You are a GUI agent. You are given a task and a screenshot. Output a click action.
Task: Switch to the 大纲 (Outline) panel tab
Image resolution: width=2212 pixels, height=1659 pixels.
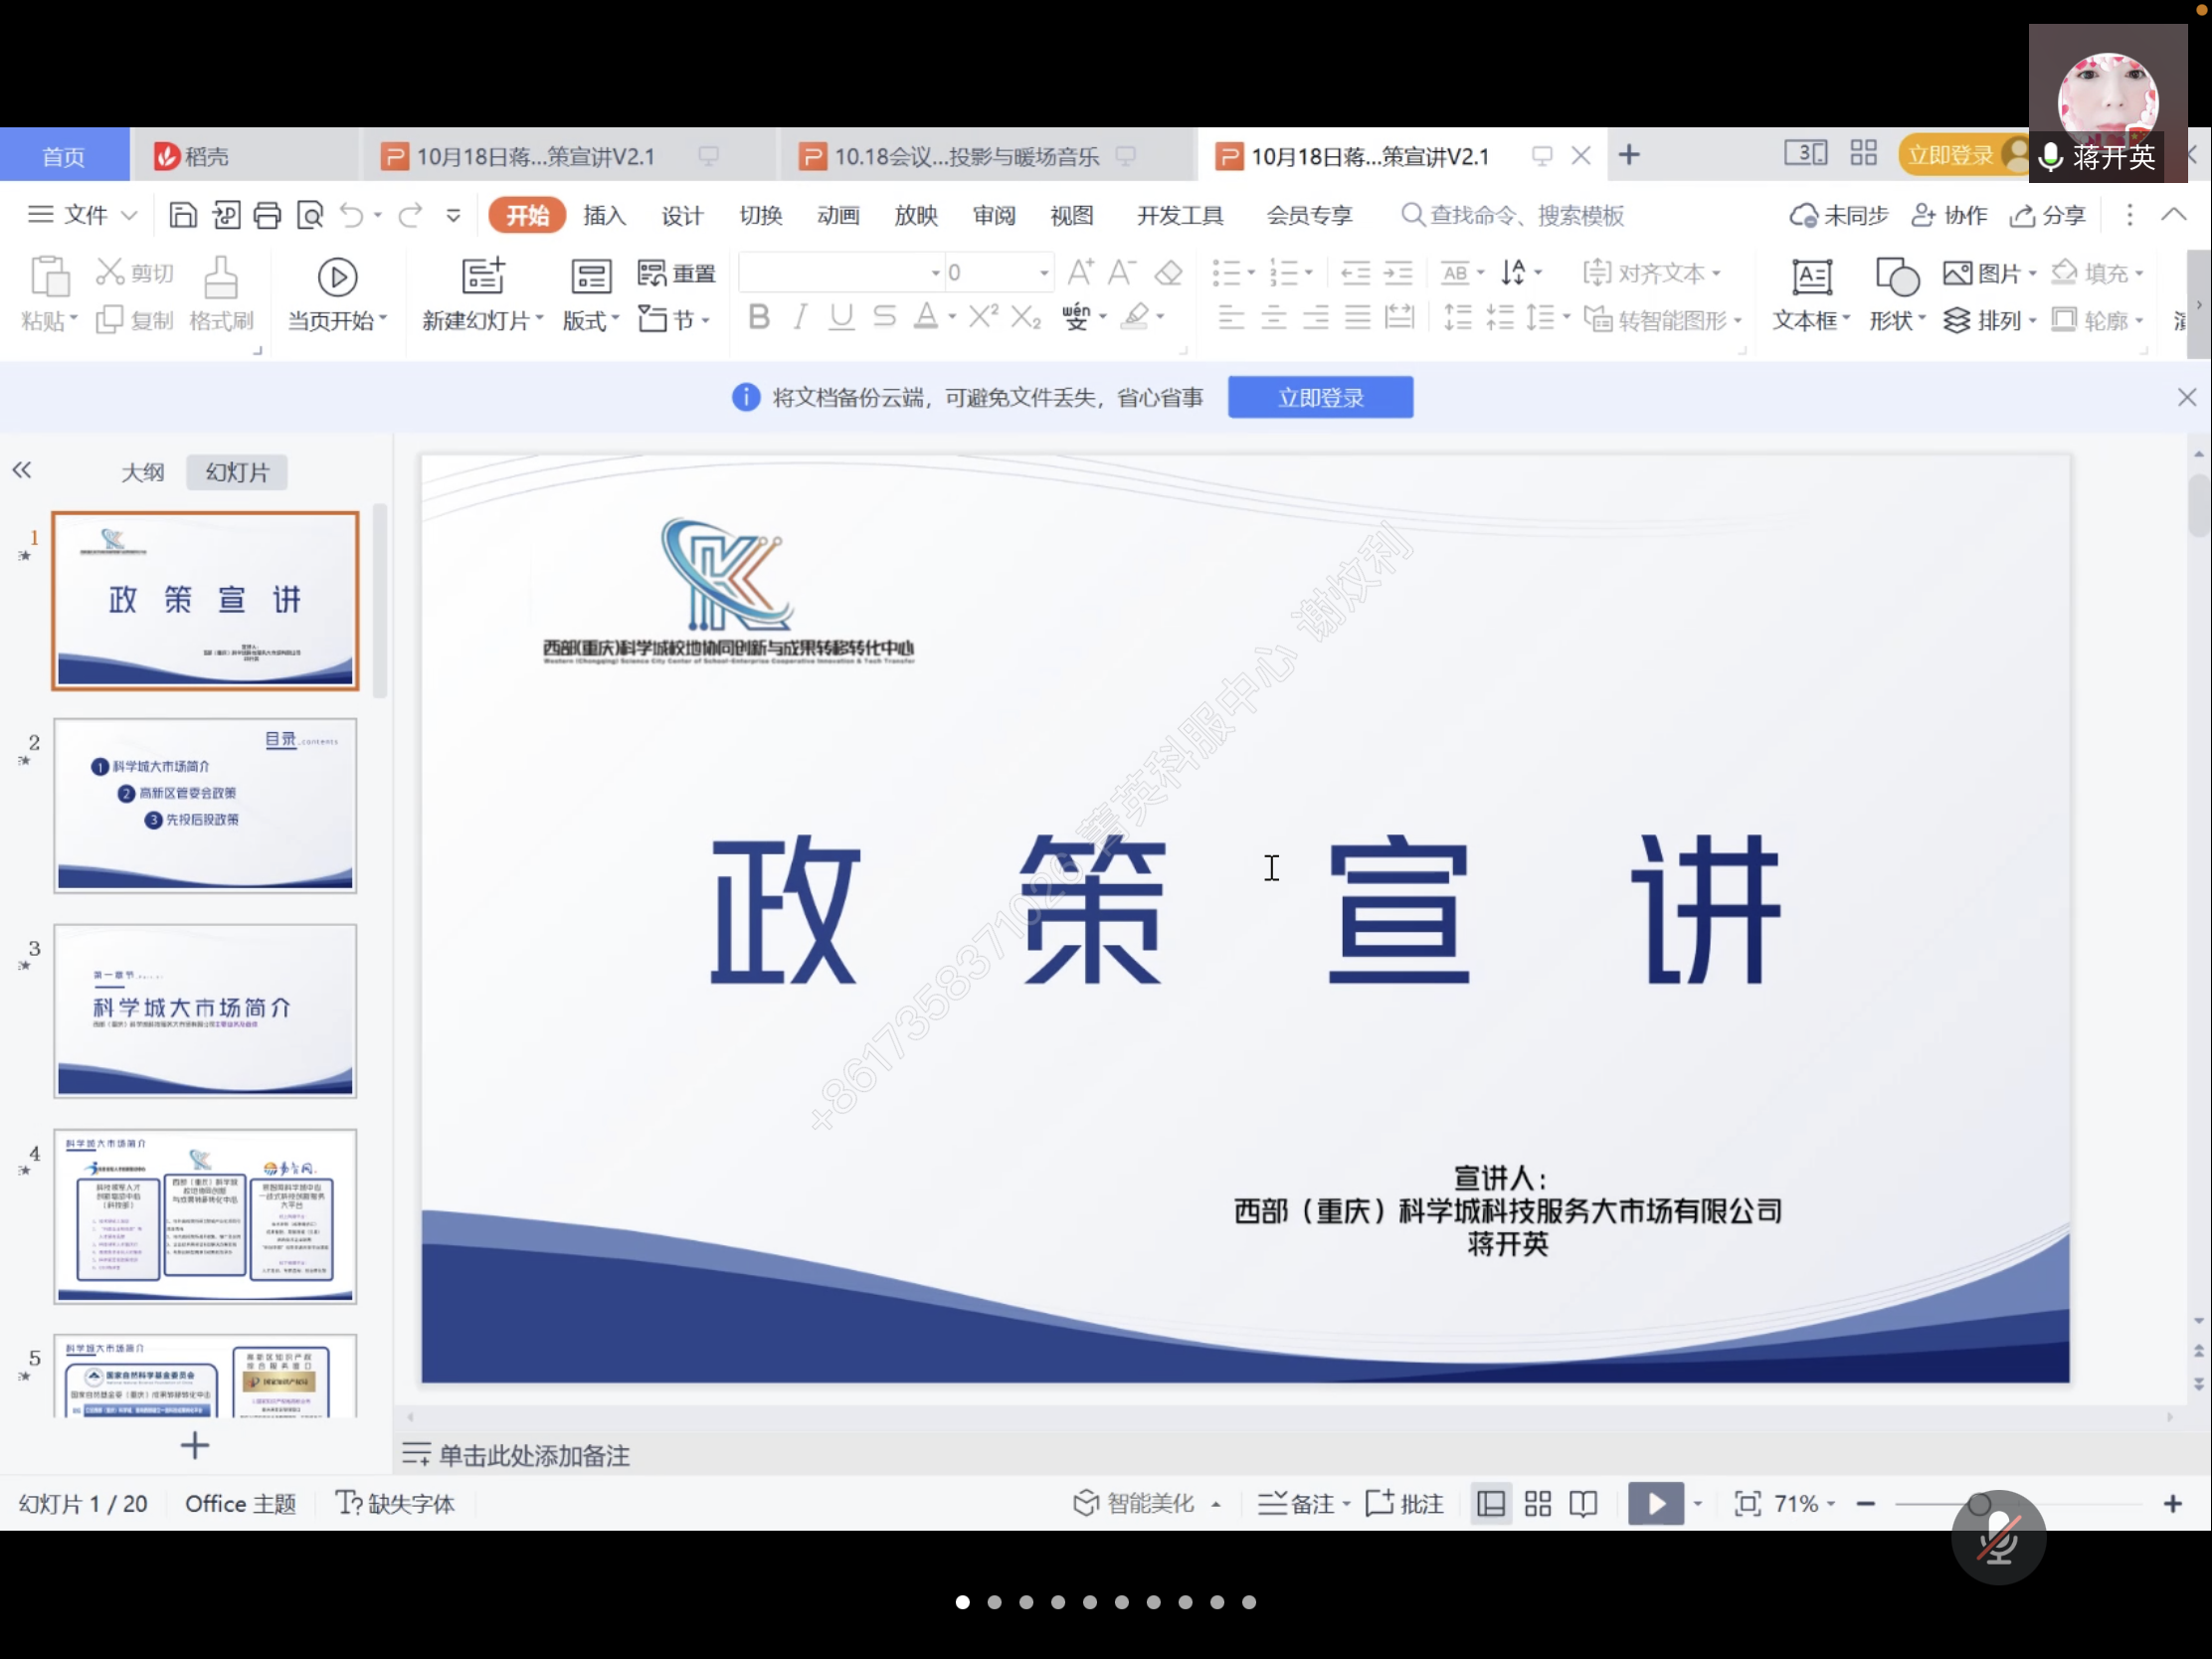pyautogui.click(x=142, y=471)
